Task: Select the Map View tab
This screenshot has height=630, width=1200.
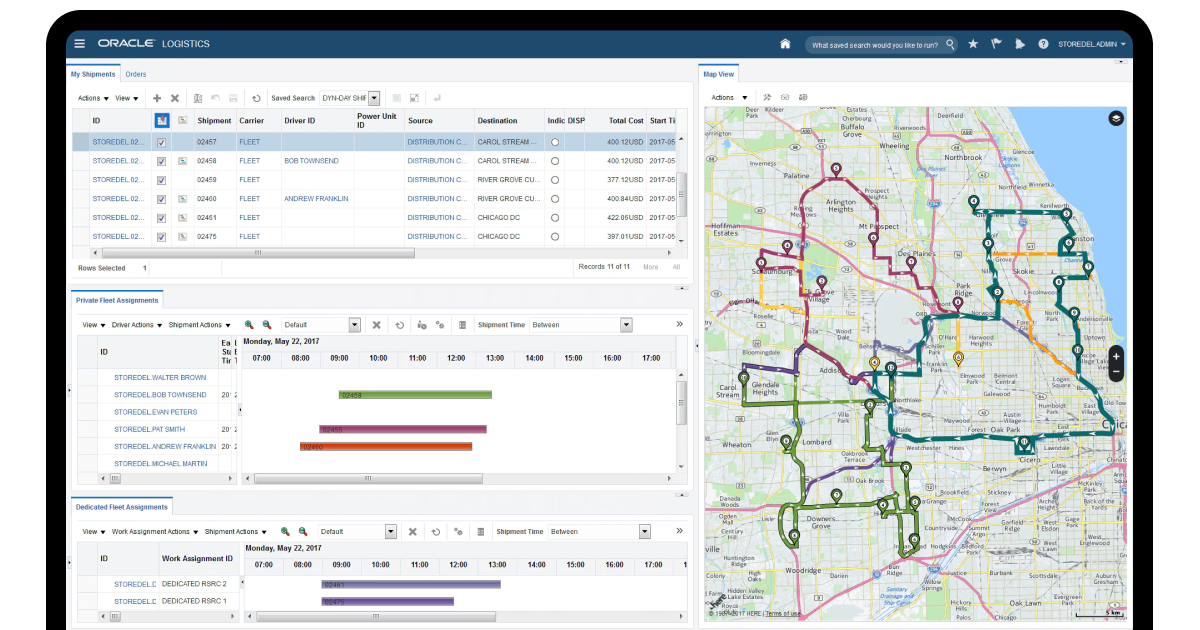Action: click(719, 74)
